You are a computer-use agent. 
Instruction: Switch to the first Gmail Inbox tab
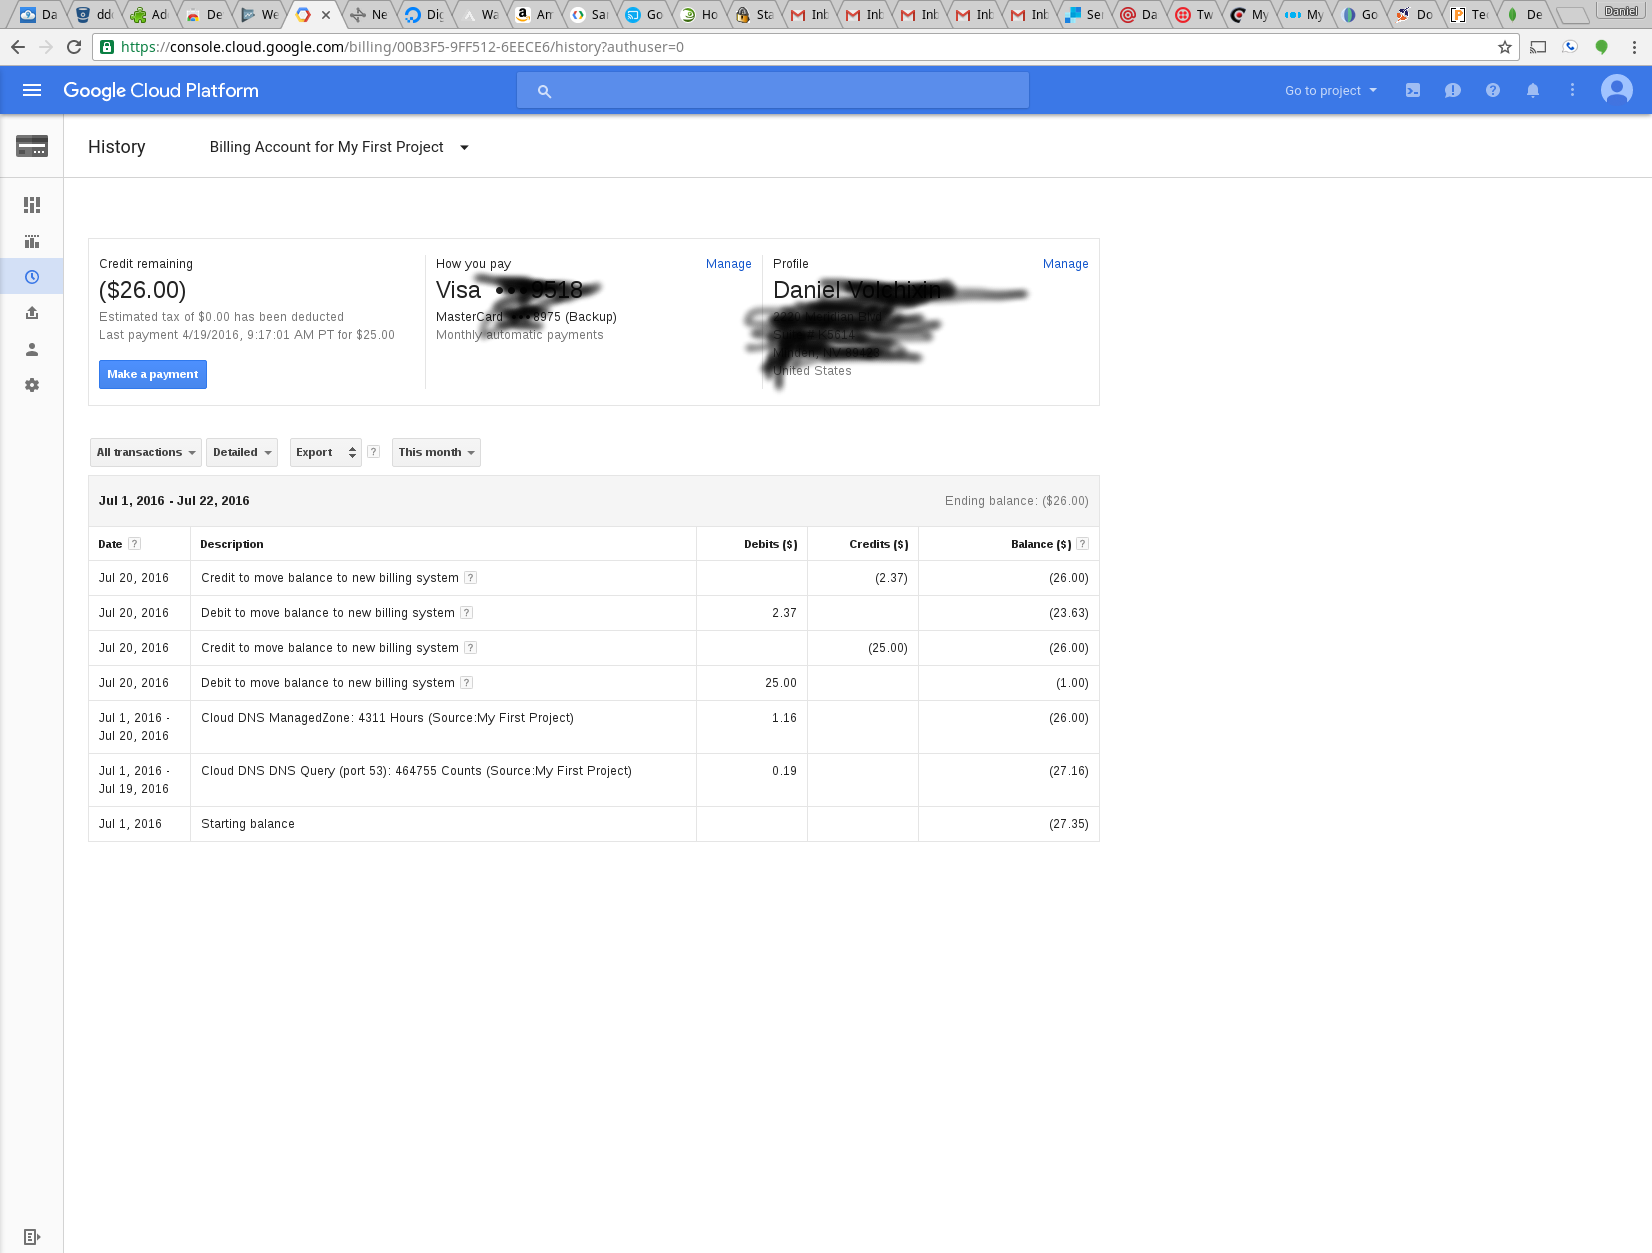pos(809,14)
